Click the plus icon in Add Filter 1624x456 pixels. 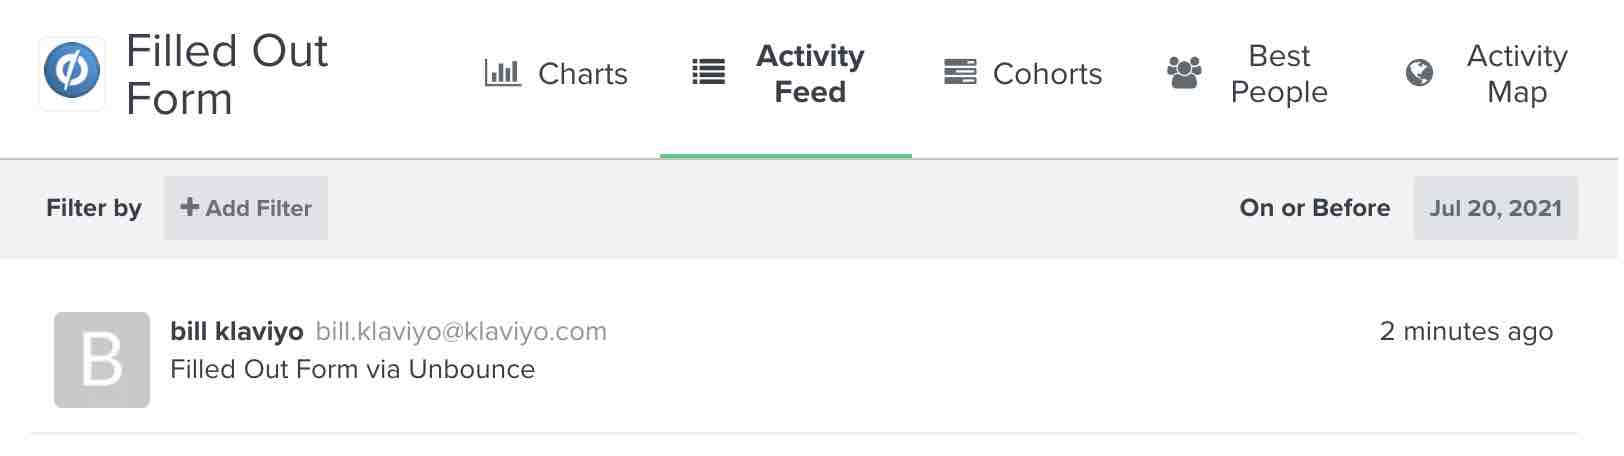tap(189, 207)
